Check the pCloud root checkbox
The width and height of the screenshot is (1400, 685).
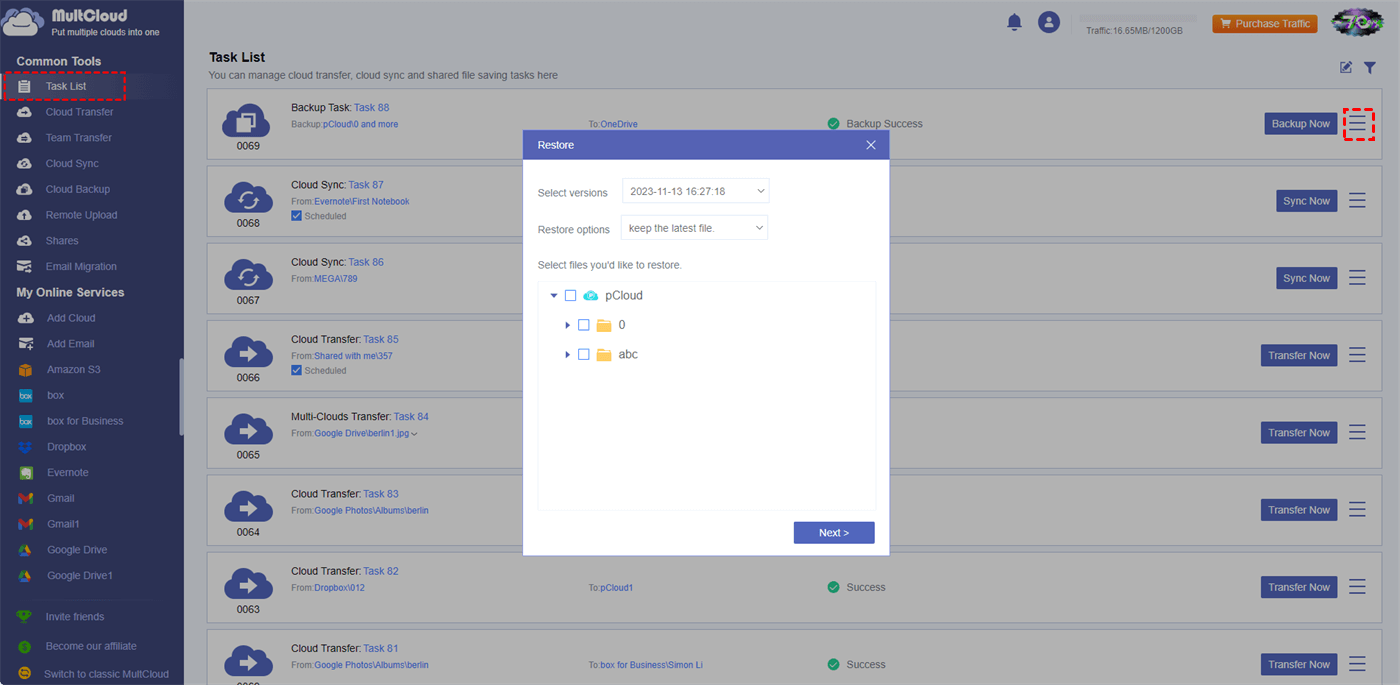tap(571, 296)
